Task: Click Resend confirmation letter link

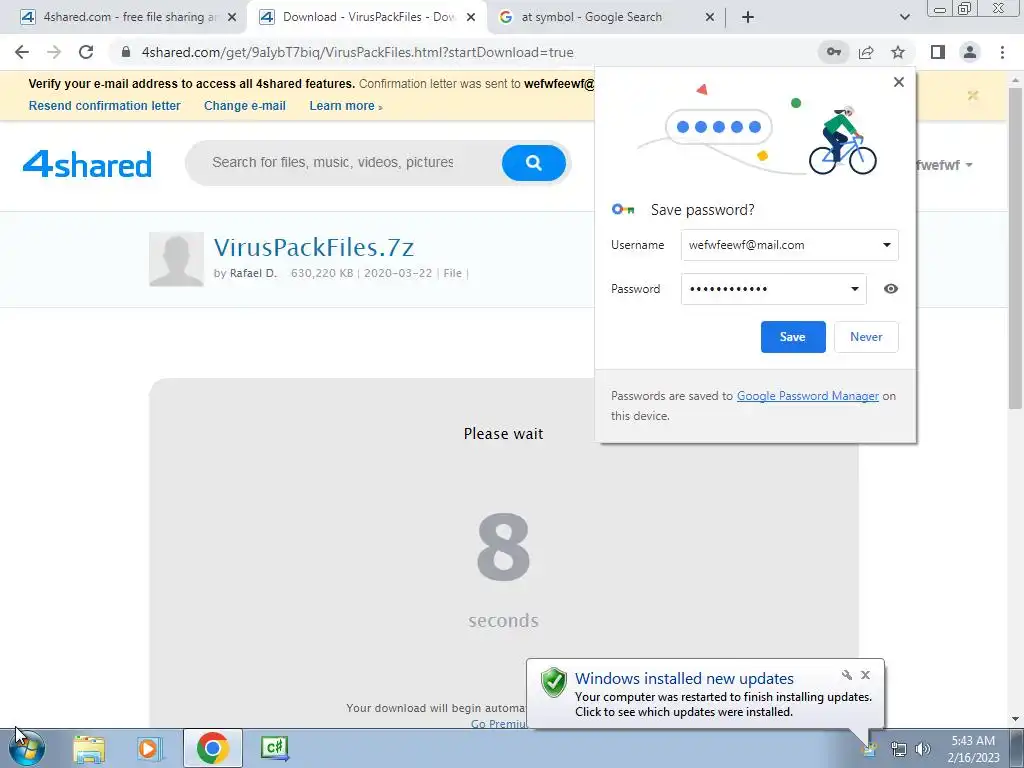Action: tap(104, 106)
